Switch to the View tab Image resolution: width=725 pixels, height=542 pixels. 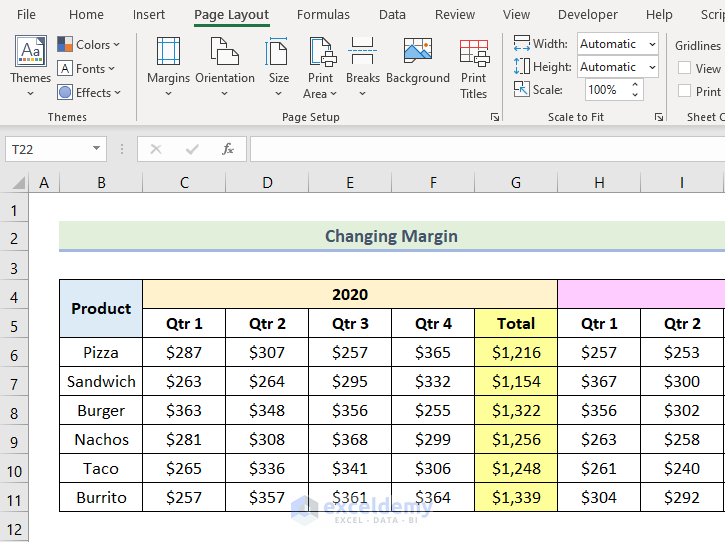pyautogui.click(x=516, y=15)
